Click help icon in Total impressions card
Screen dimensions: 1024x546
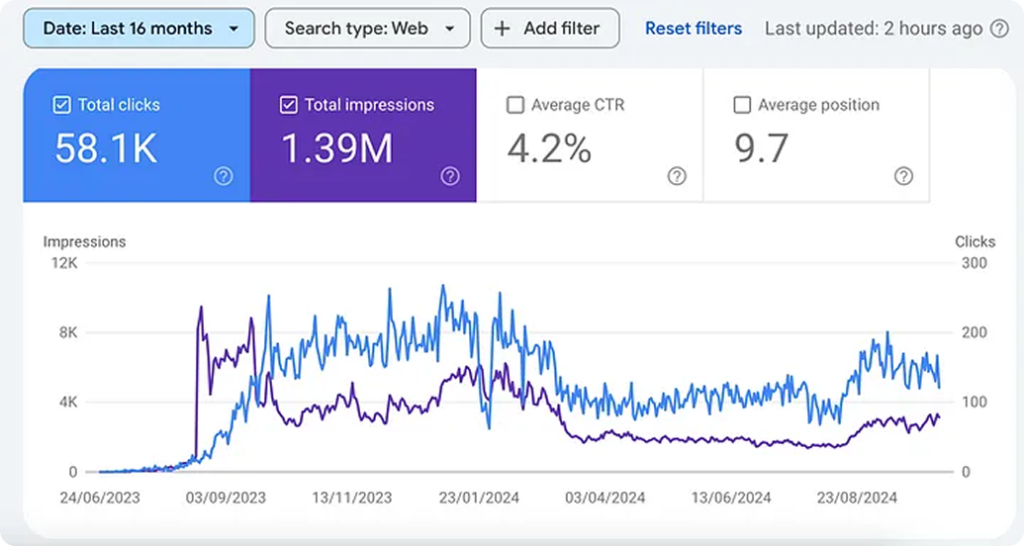[450, 176]
